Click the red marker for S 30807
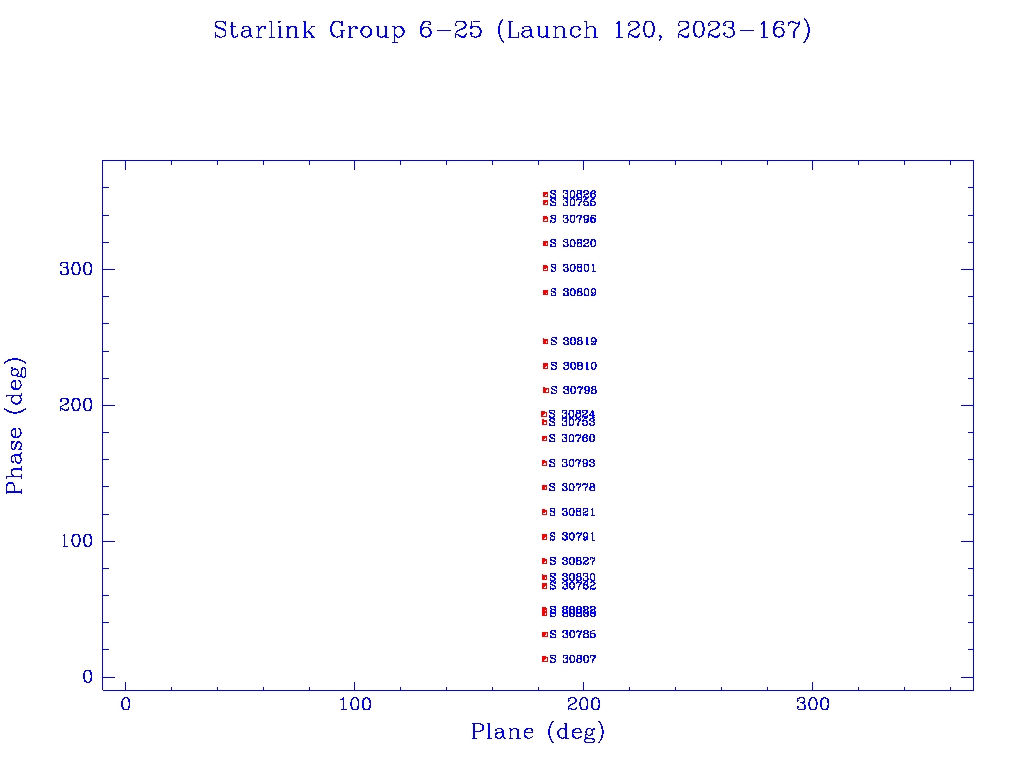 point(545,659)
